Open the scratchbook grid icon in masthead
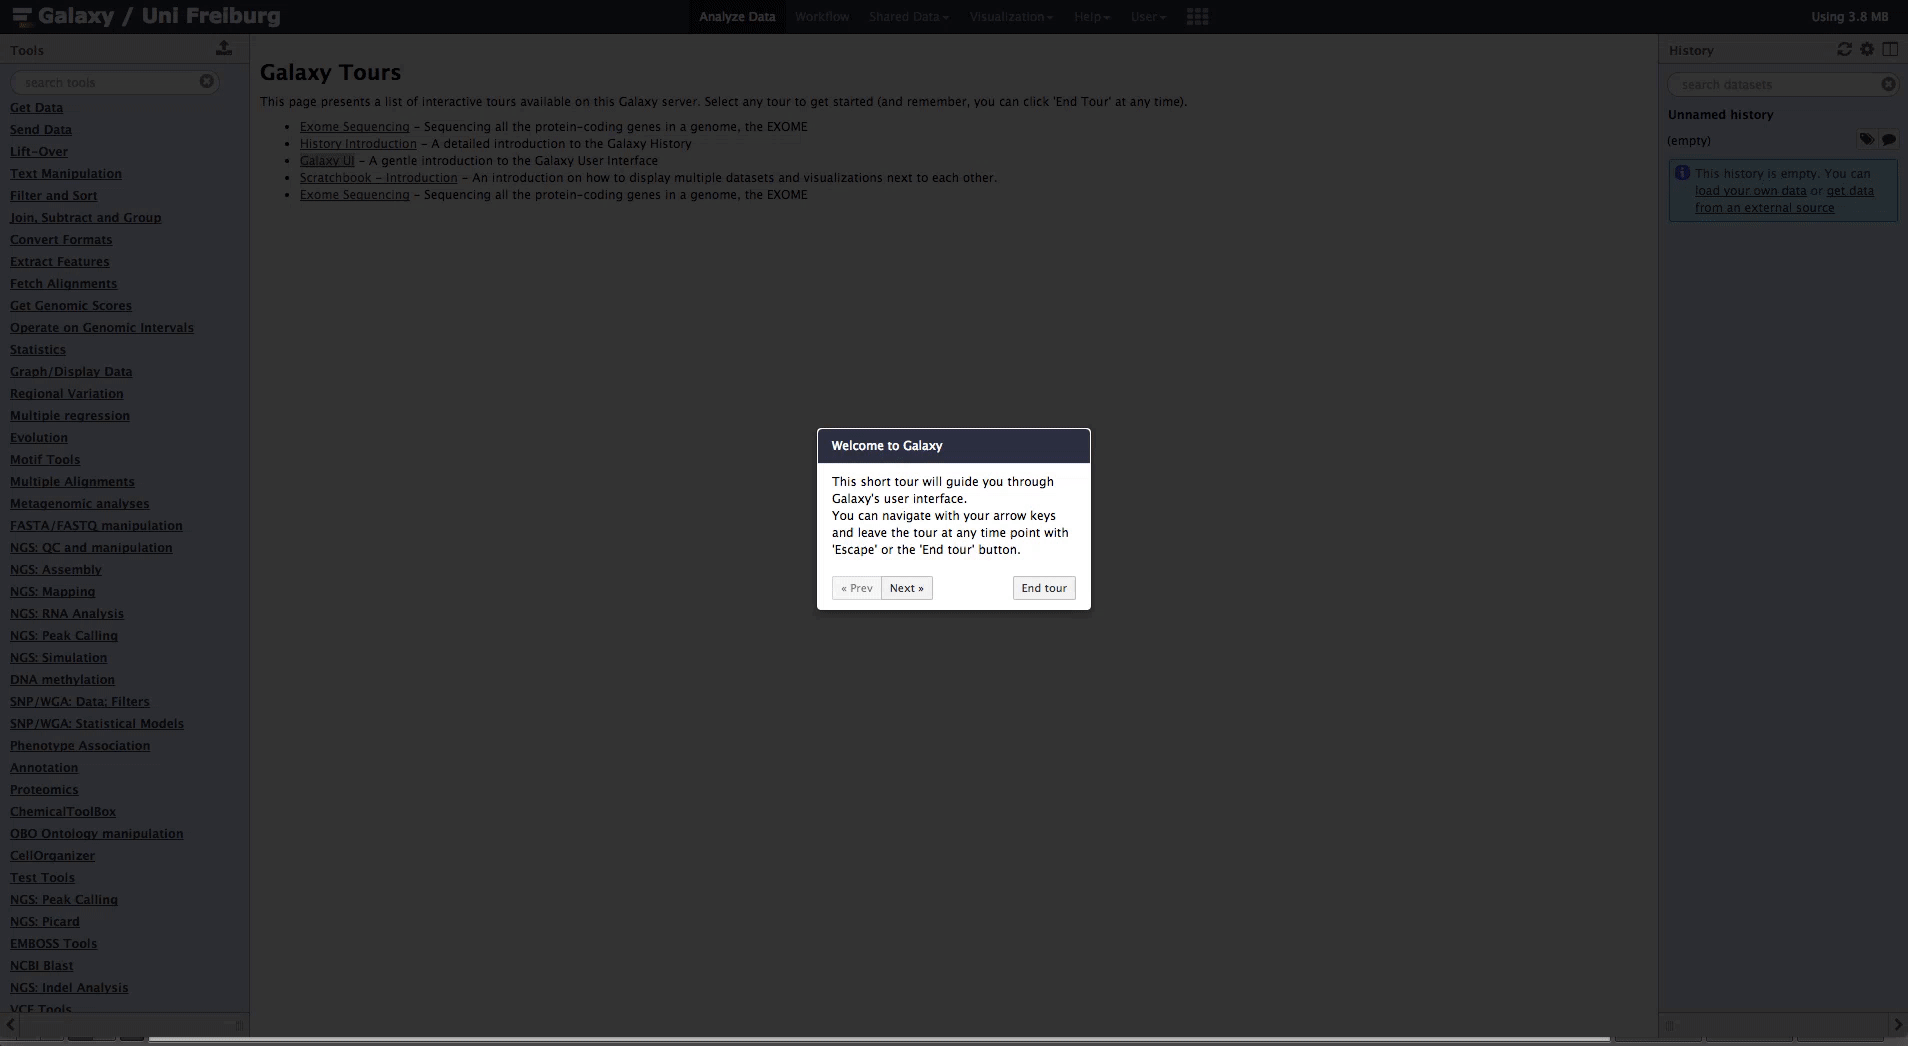The height and width of the screenshot is (1046, 1908). pos(1197,17)
